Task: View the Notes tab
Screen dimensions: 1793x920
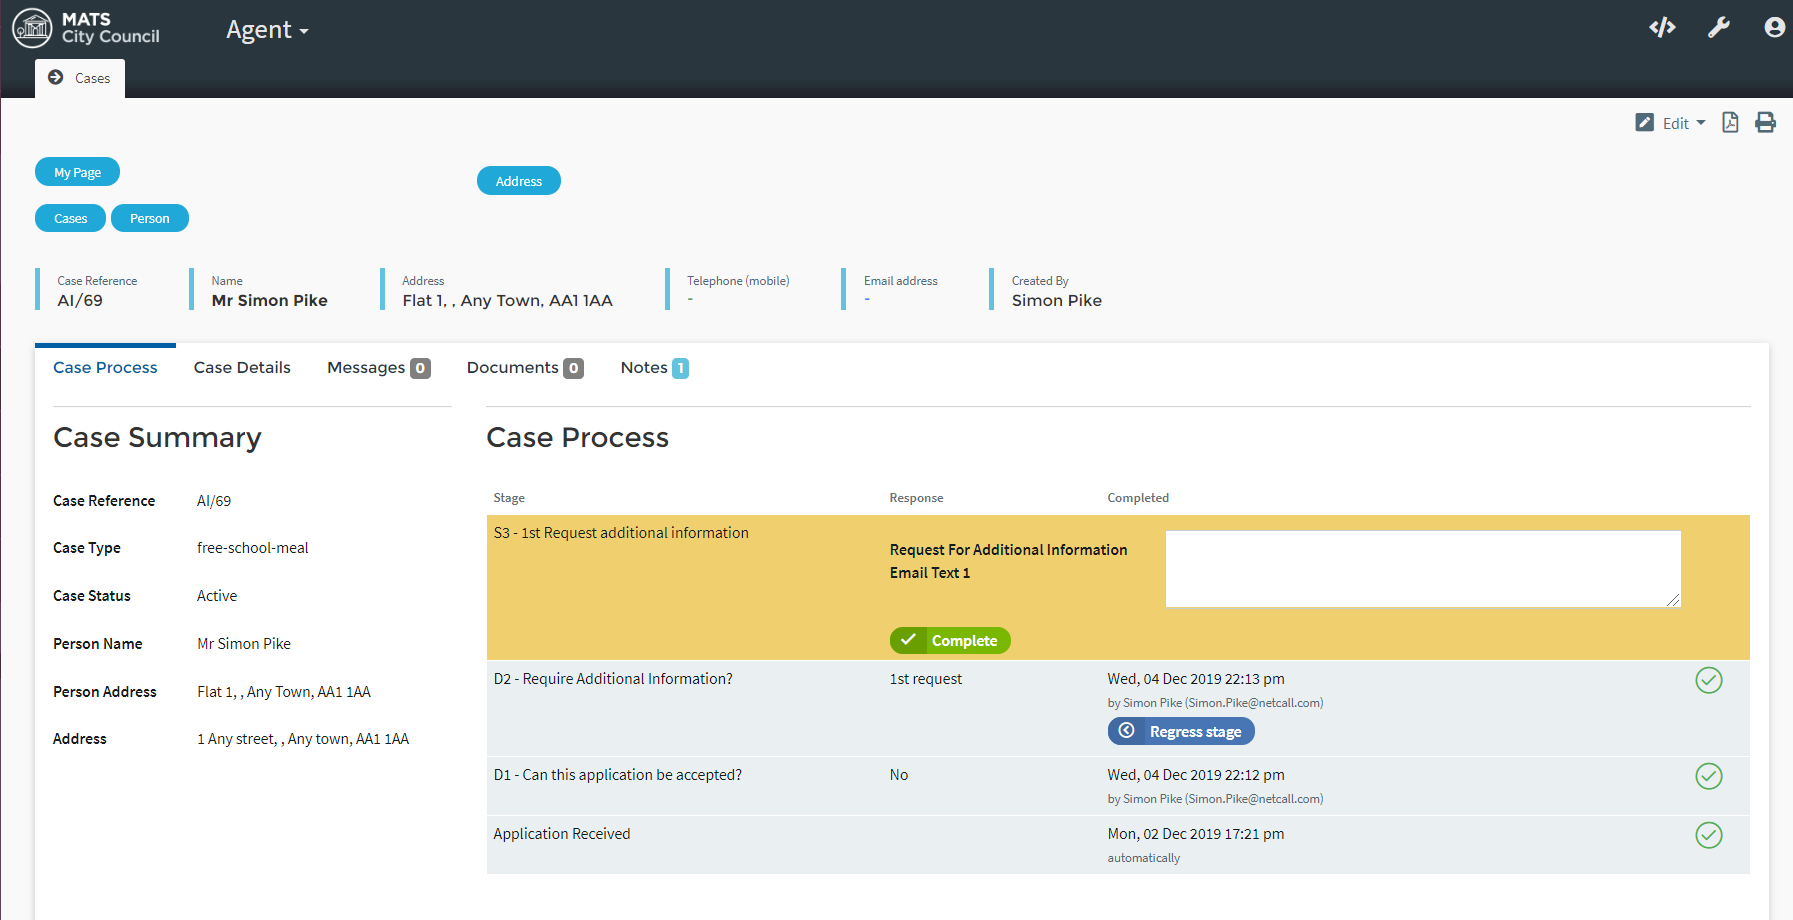Action: click(654, 368)
